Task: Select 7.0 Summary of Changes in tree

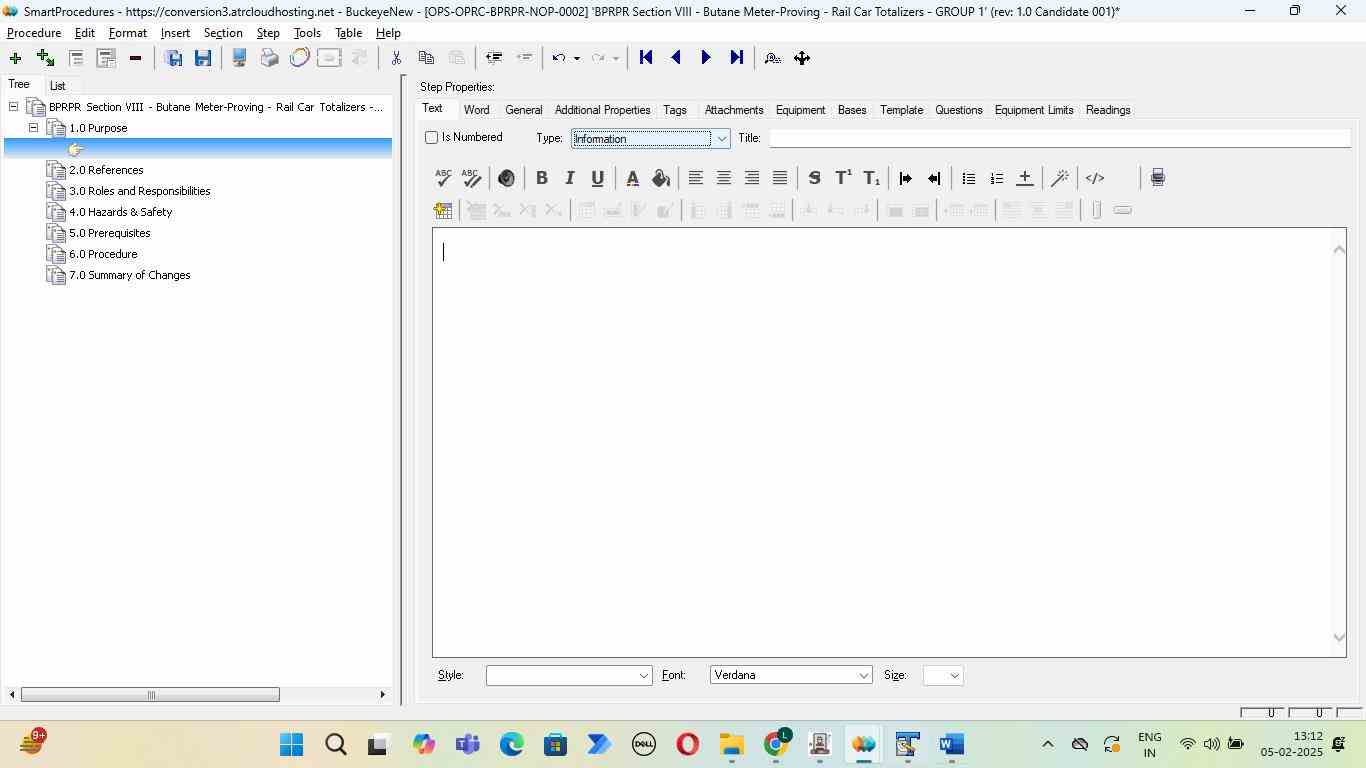Action: tap(129, 275)
